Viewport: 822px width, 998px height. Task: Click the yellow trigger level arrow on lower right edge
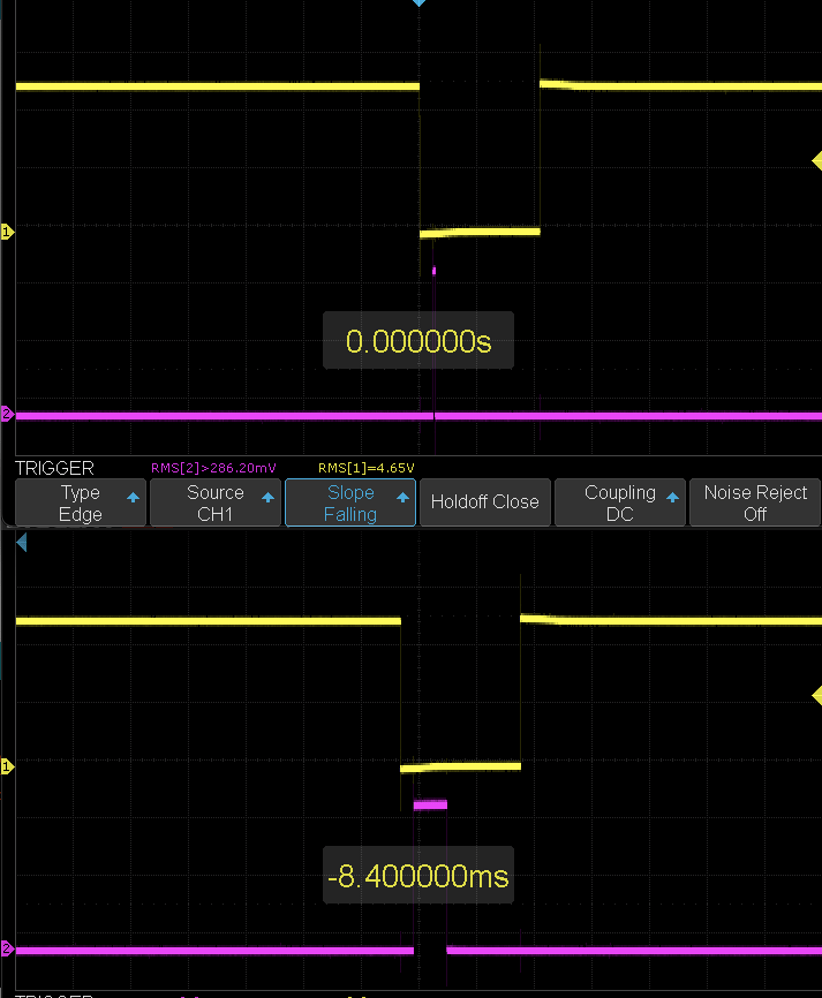[x=815, y=695]
